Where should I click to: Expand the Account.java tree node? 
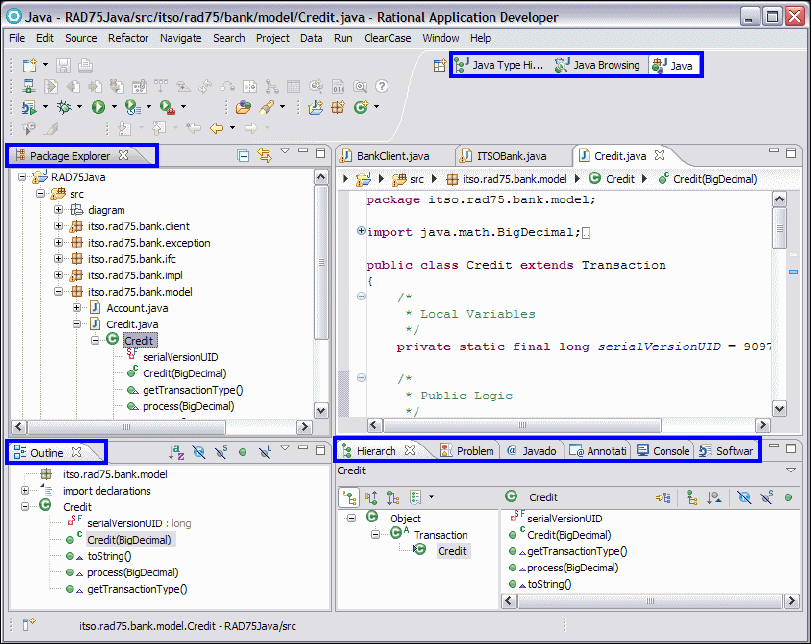point(78,308)
